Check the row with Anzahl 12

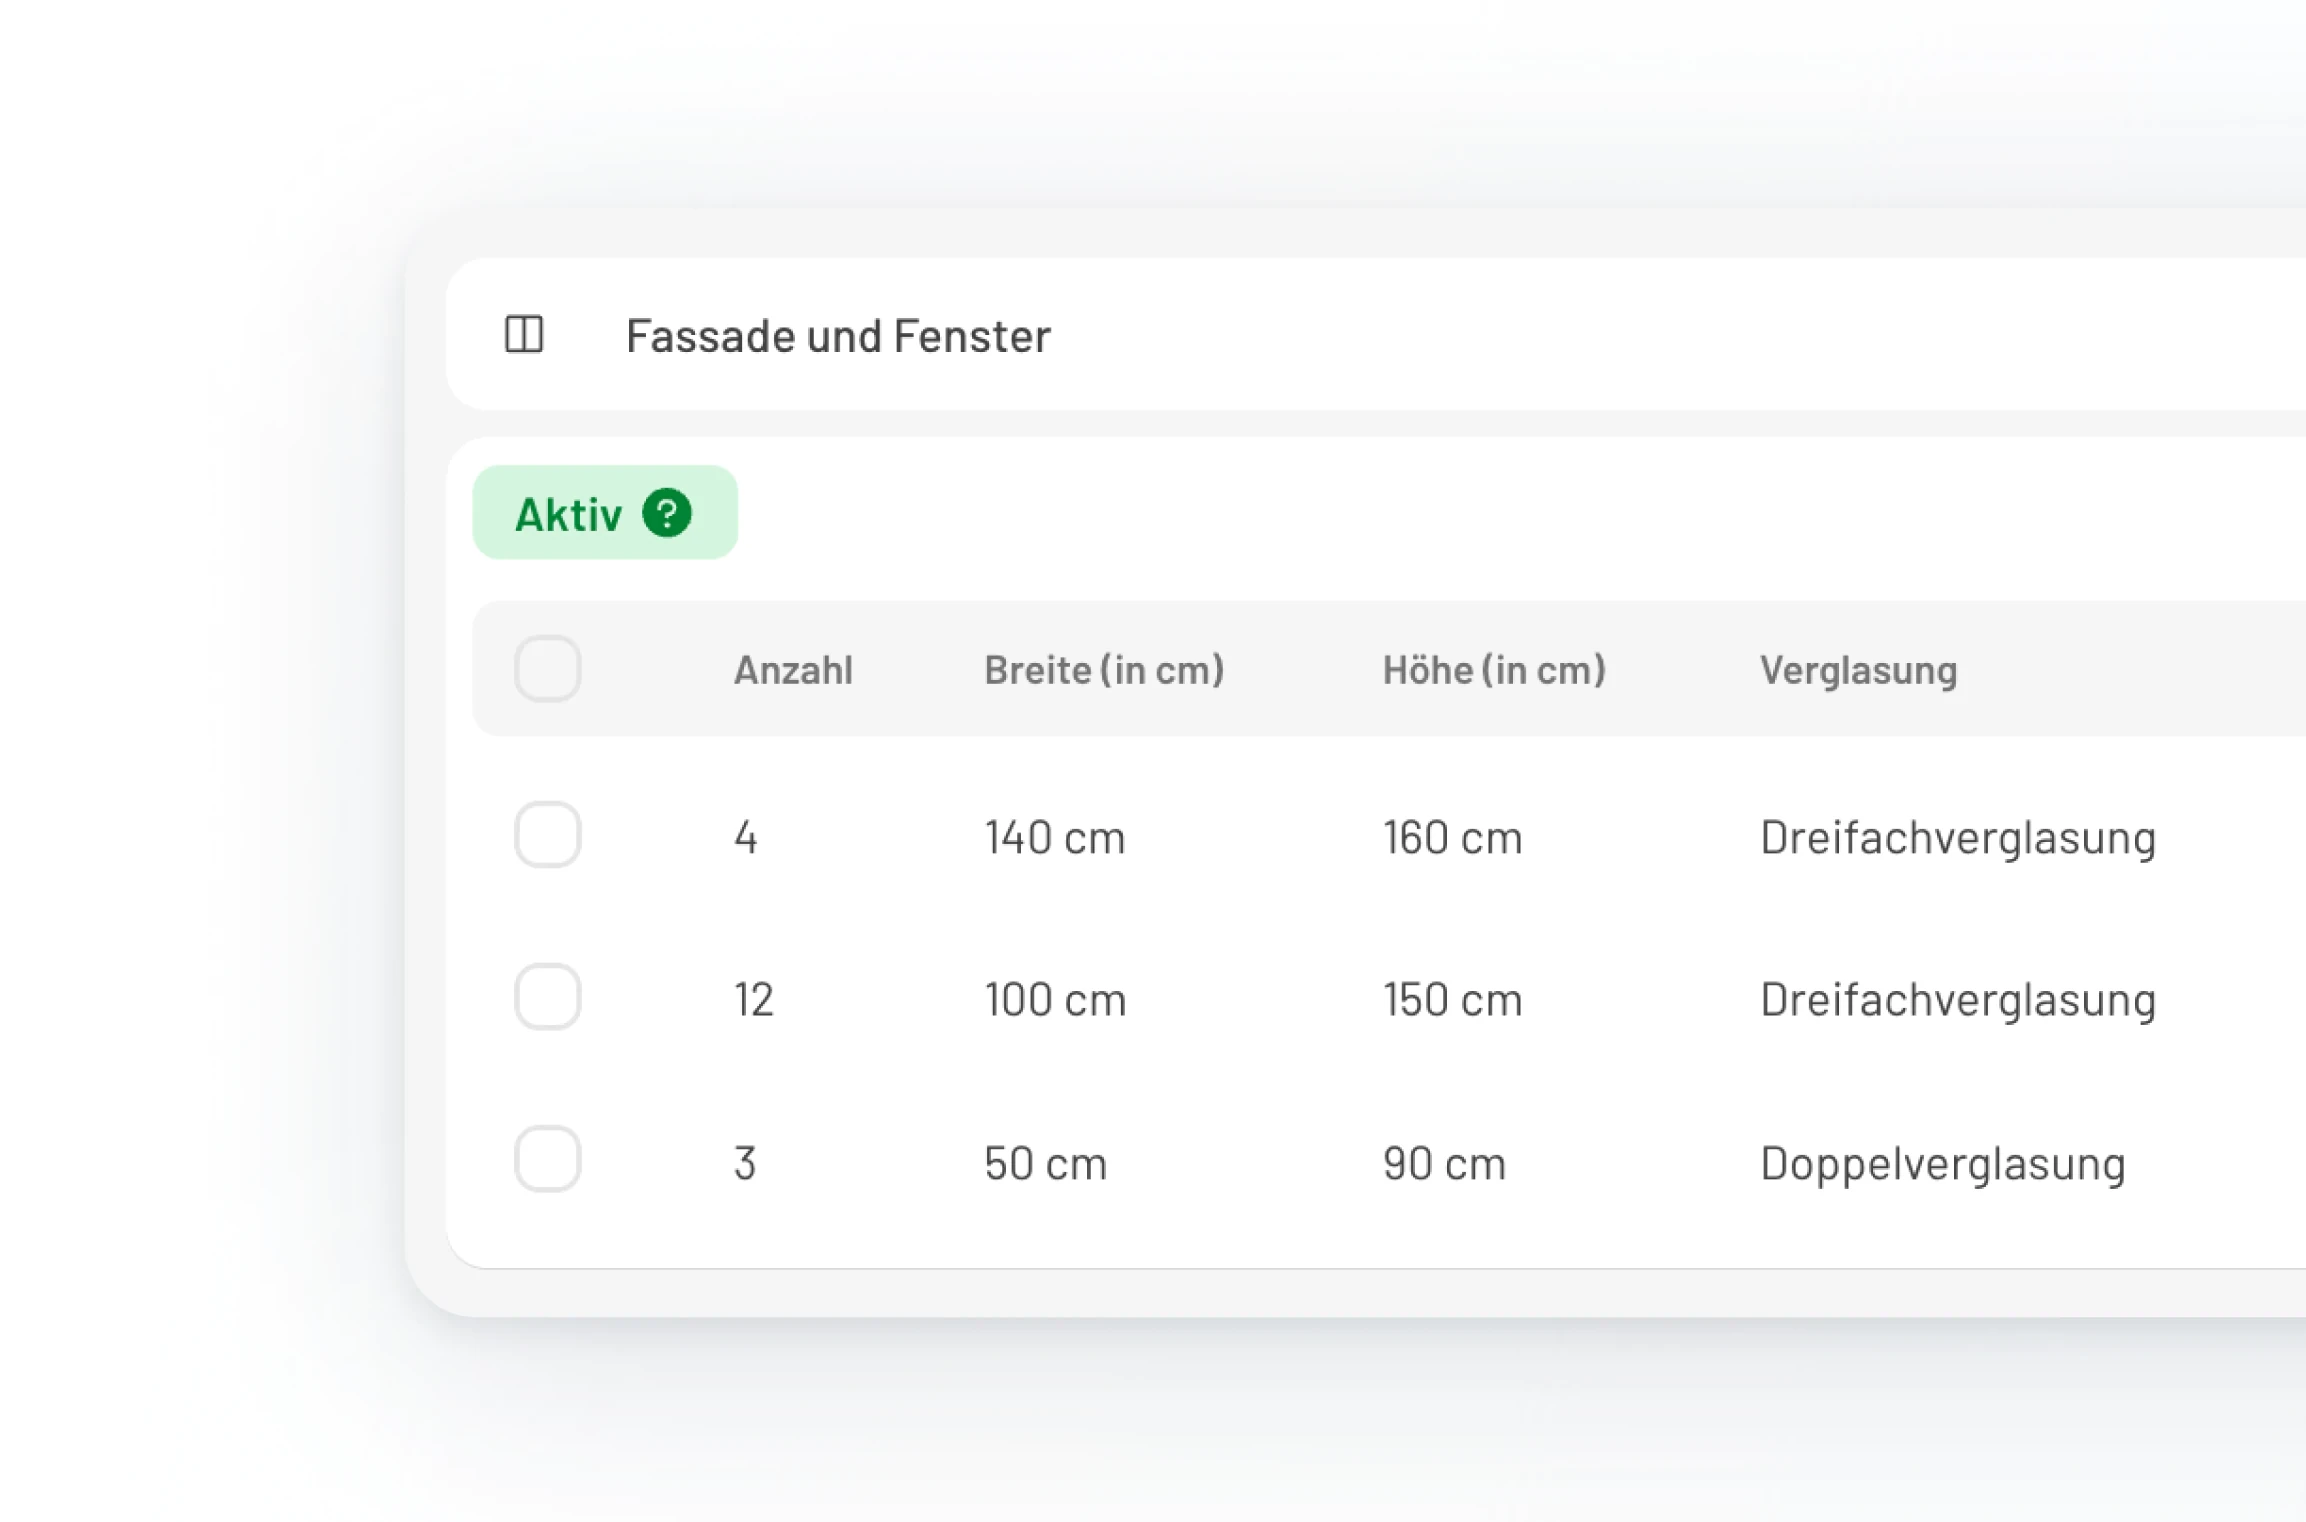tap(547, 997)
